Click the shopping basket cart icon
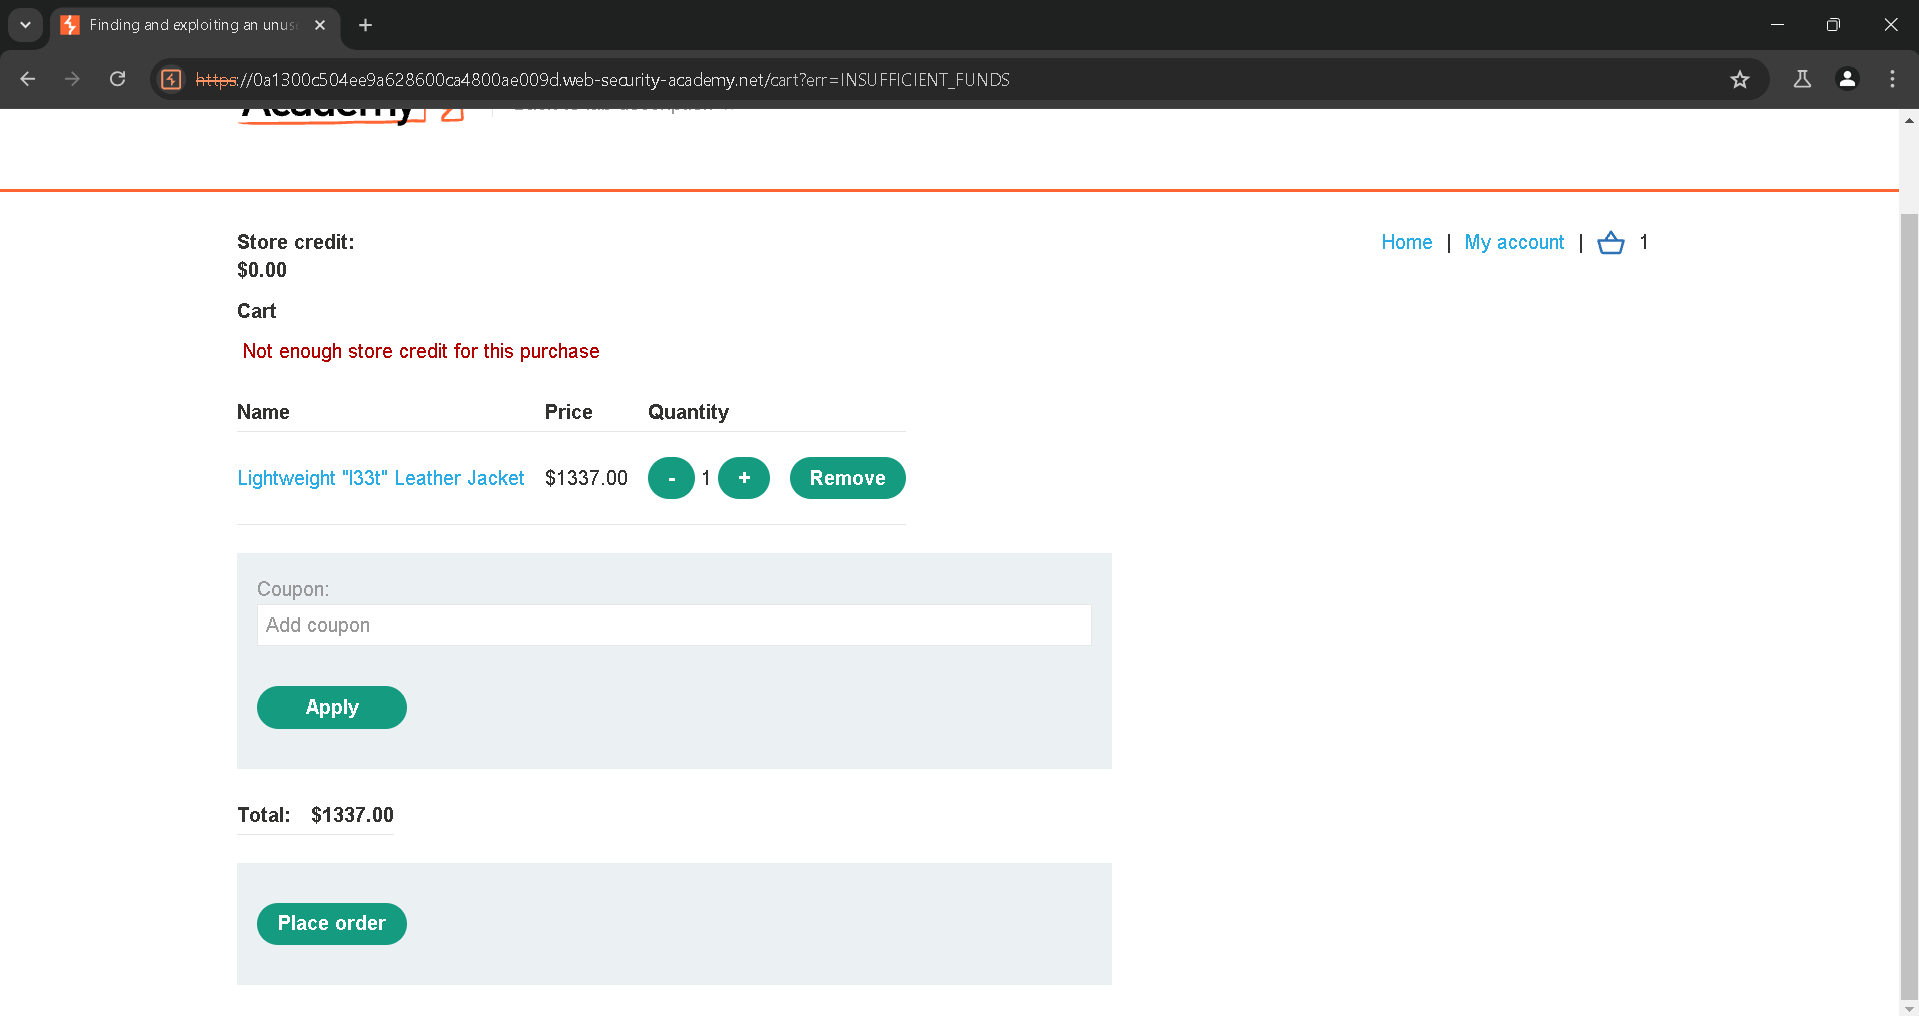The height and width of the screenshot is (1016, 1919). click(x=1610, y=243)
